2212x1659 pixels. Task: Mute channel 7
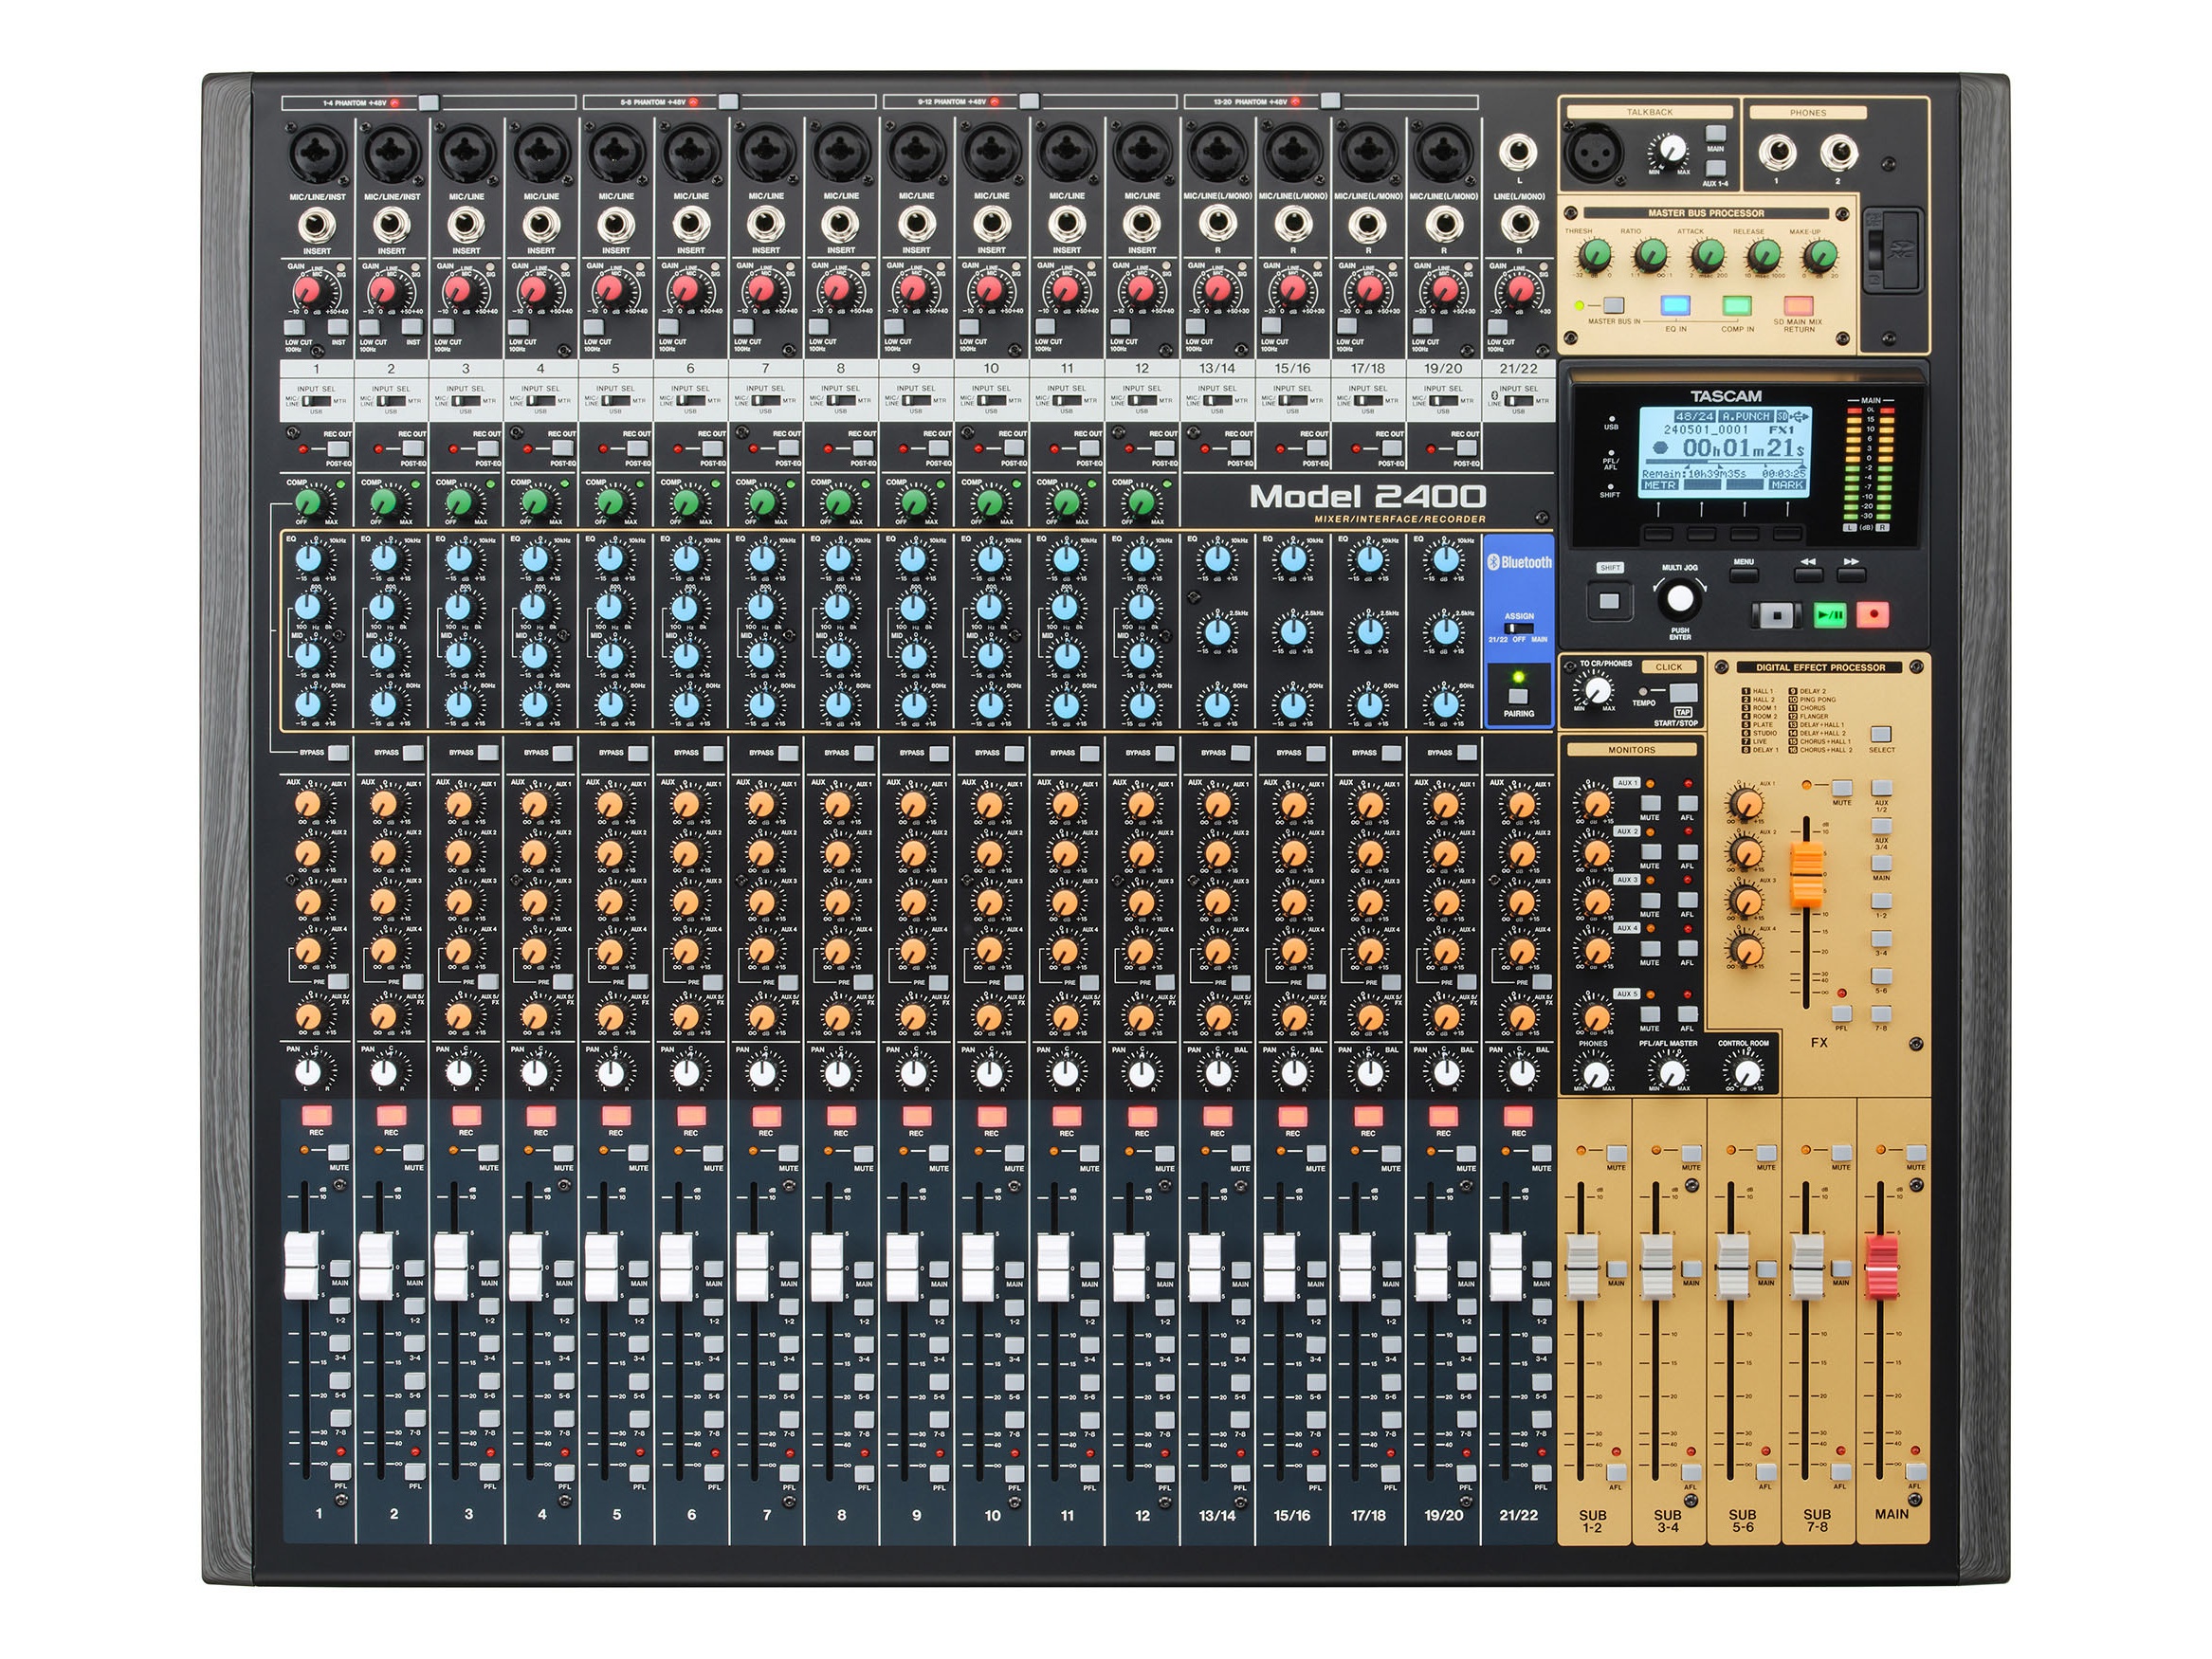pyautogui.click(x=788, y=1152)
